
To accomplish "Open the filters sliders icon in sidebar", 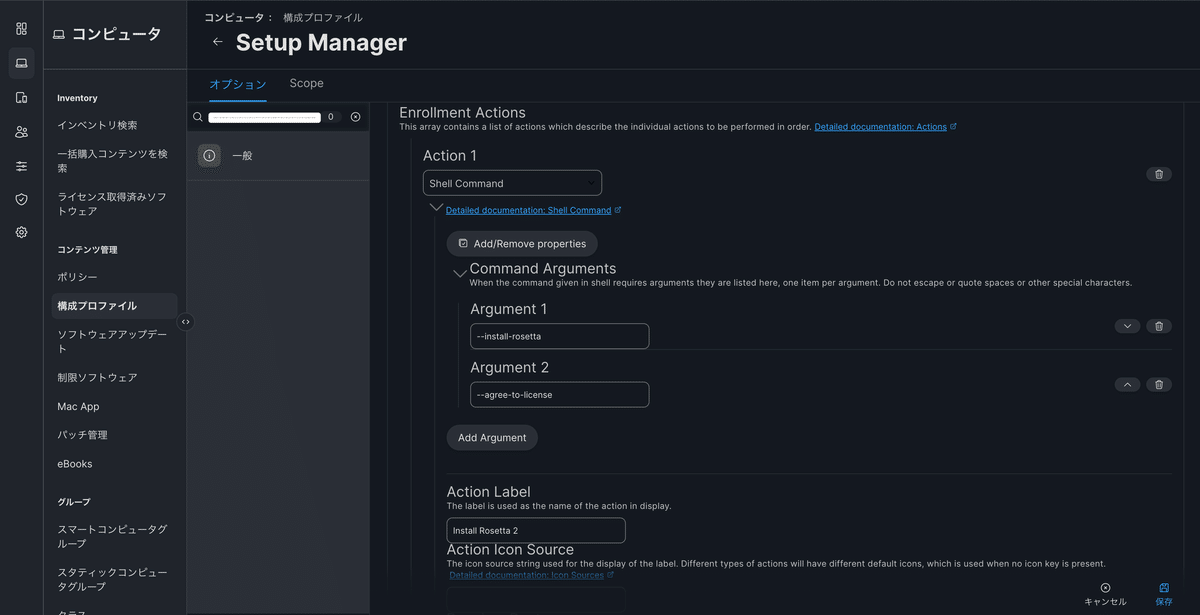I will click(20, 165).
